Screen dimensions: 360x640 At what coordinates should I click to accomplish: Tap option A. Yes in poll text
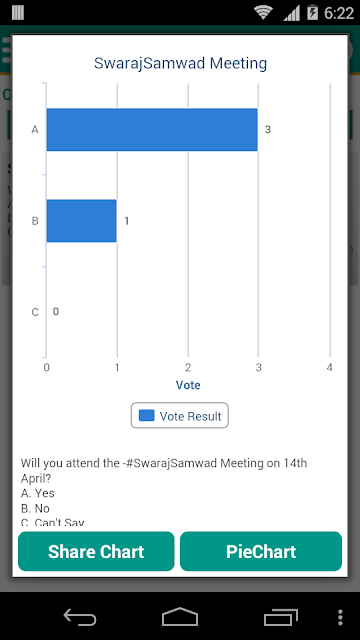38,493
